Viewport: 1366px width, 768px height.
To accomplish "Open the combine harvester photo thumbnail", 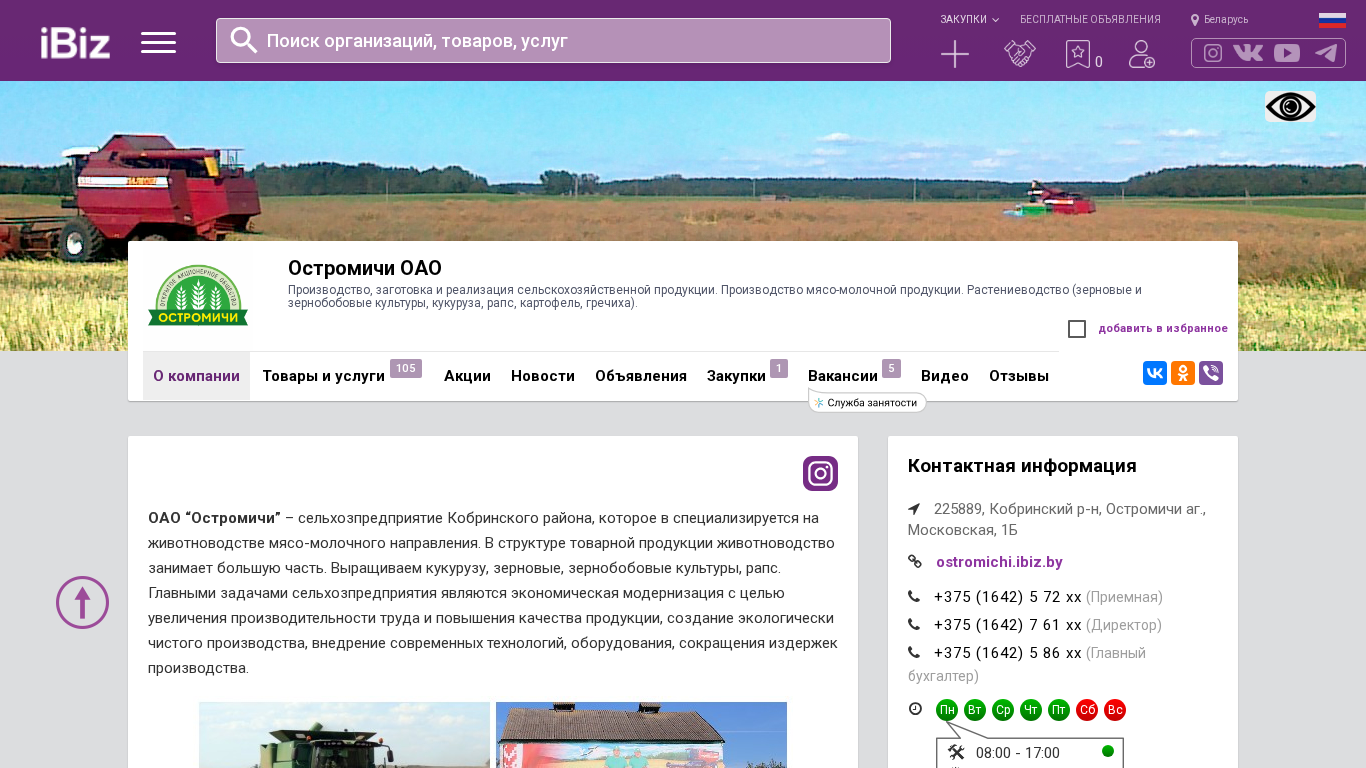I will 344,735.
